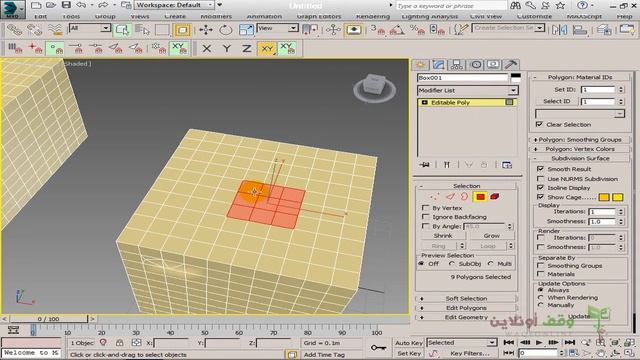The width and height of the screenshot is (640, 360).
Task: Open the selection filter All dropdown
Action: pyautogui.click(x=90, y=28)
